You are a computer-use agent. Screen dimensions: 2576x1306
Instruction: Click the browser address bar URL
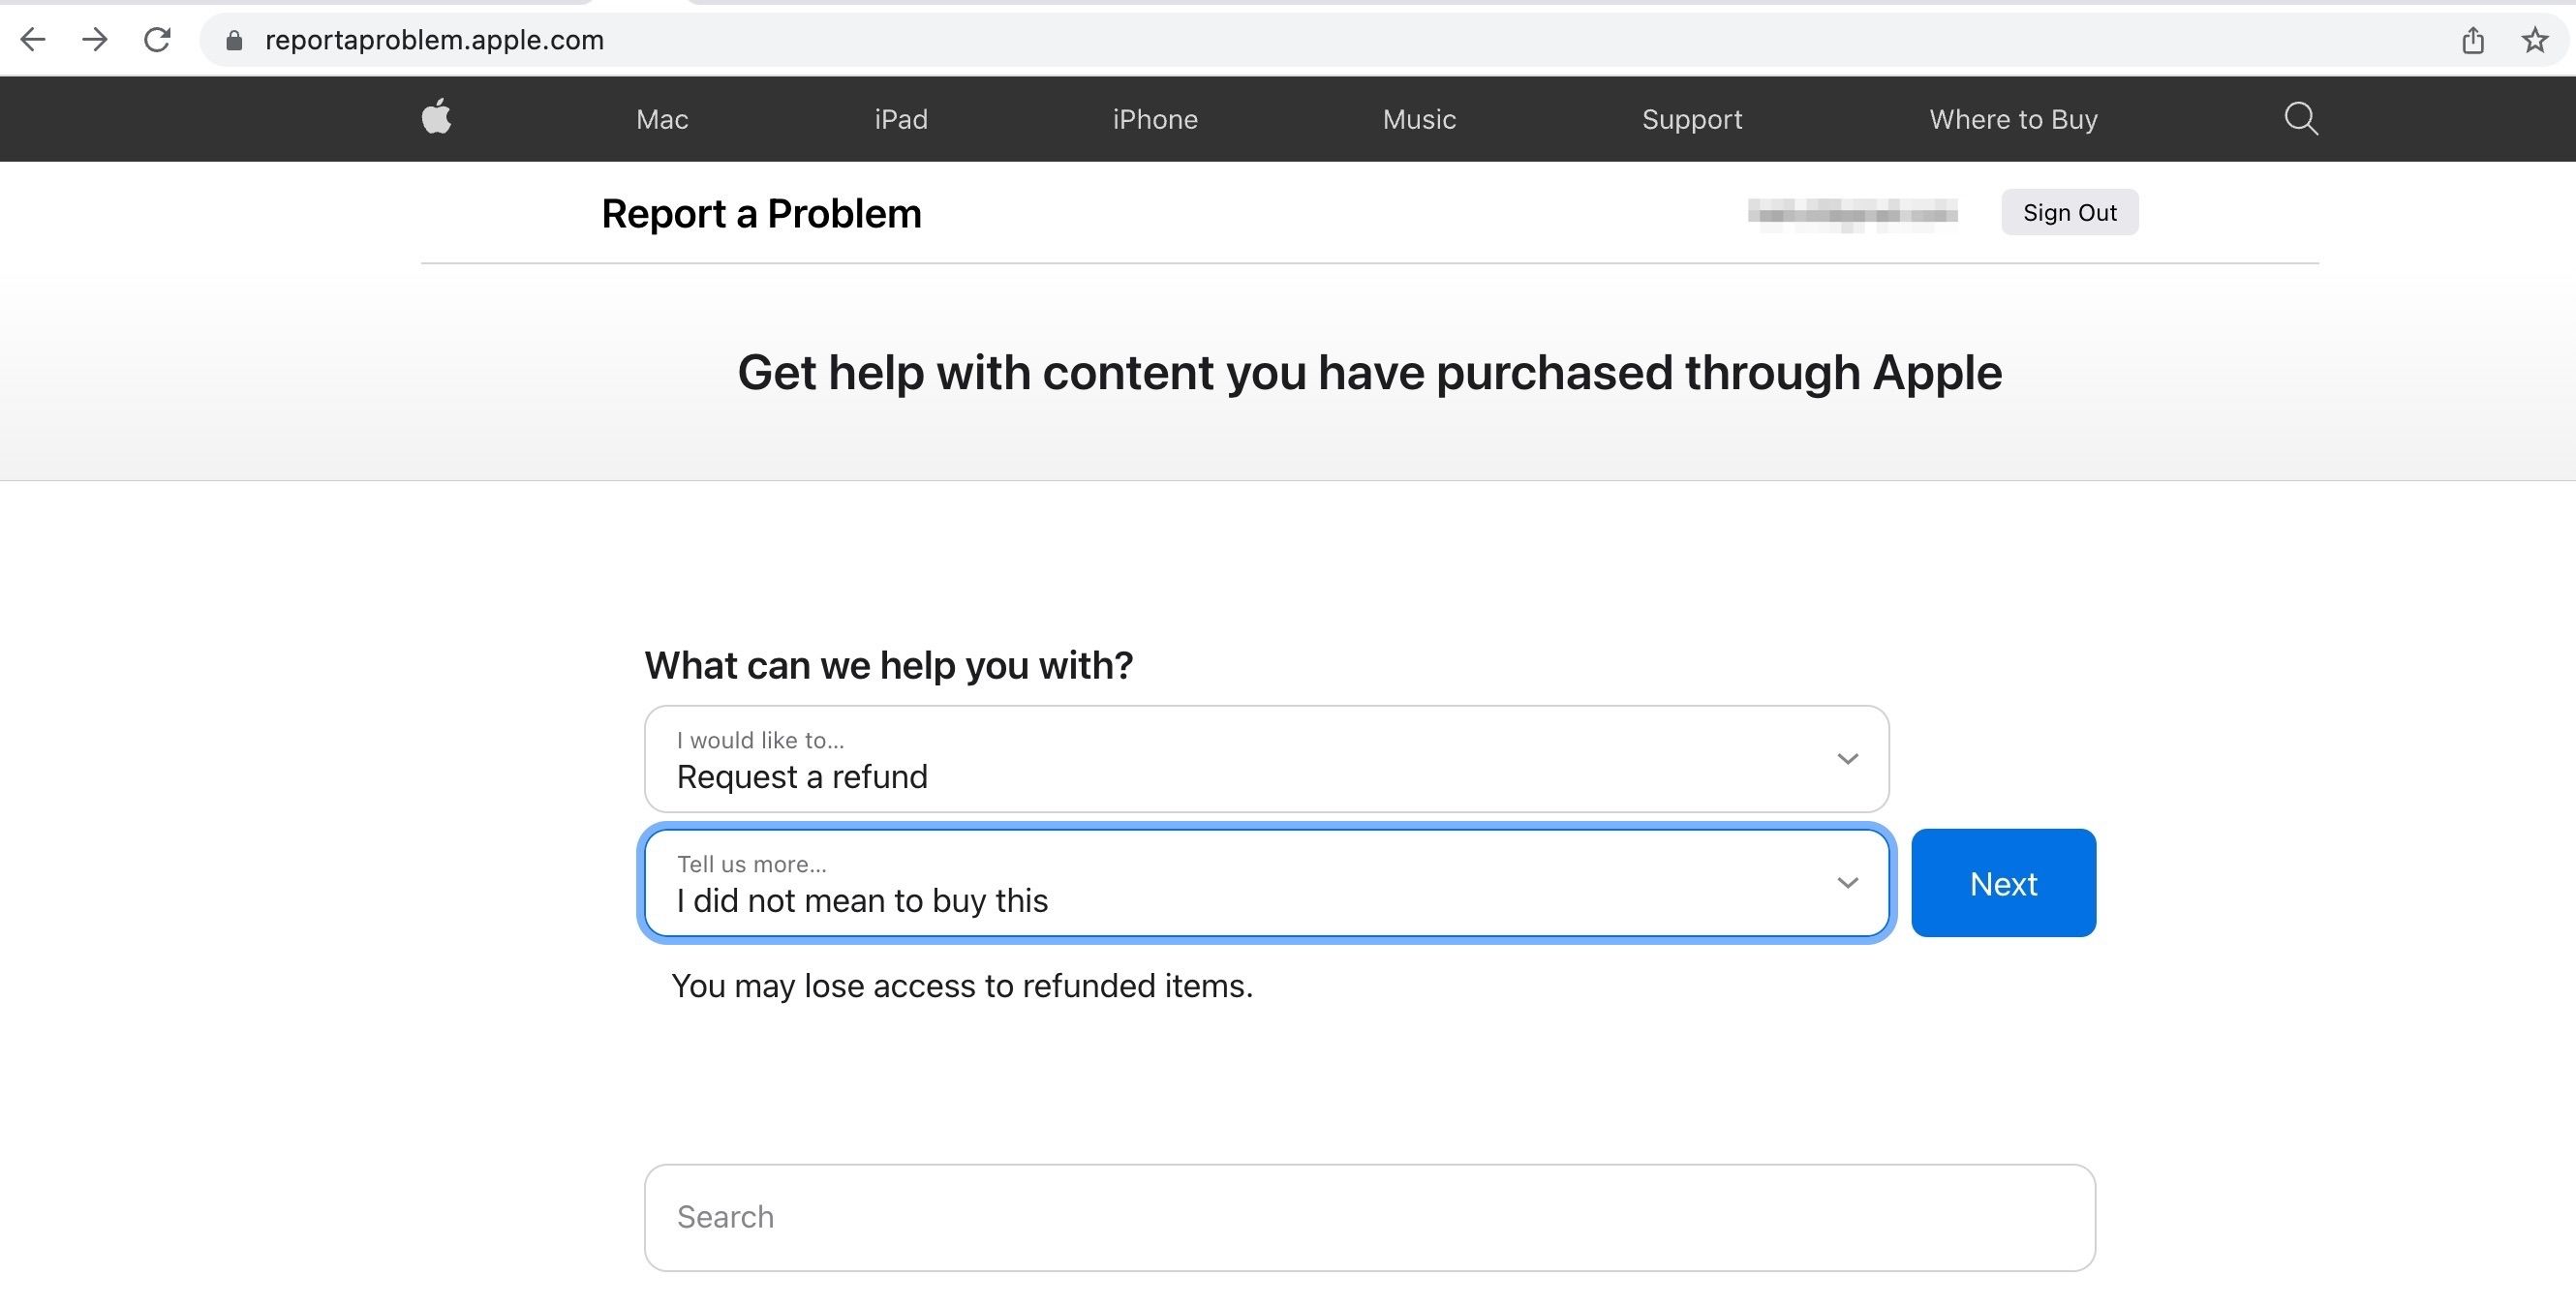tap(434, 40)
